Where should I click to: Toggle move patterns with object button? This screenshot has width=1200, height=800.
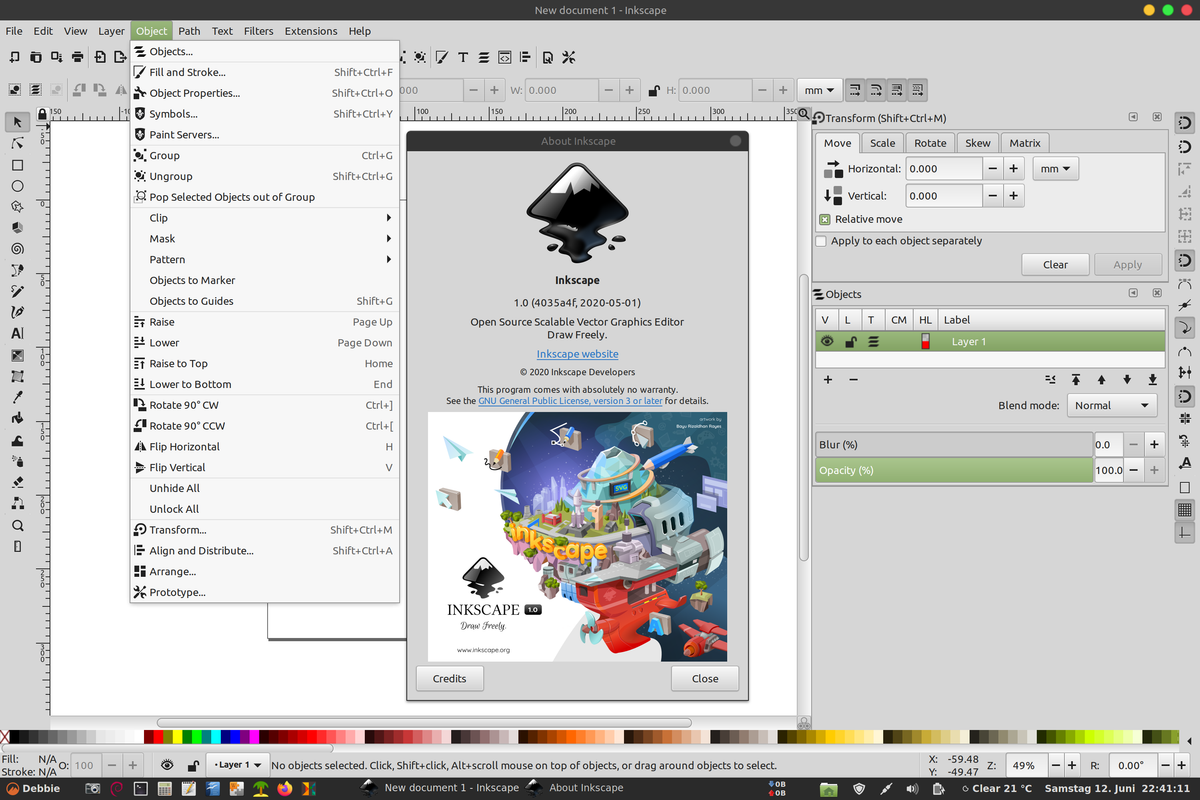917,90
